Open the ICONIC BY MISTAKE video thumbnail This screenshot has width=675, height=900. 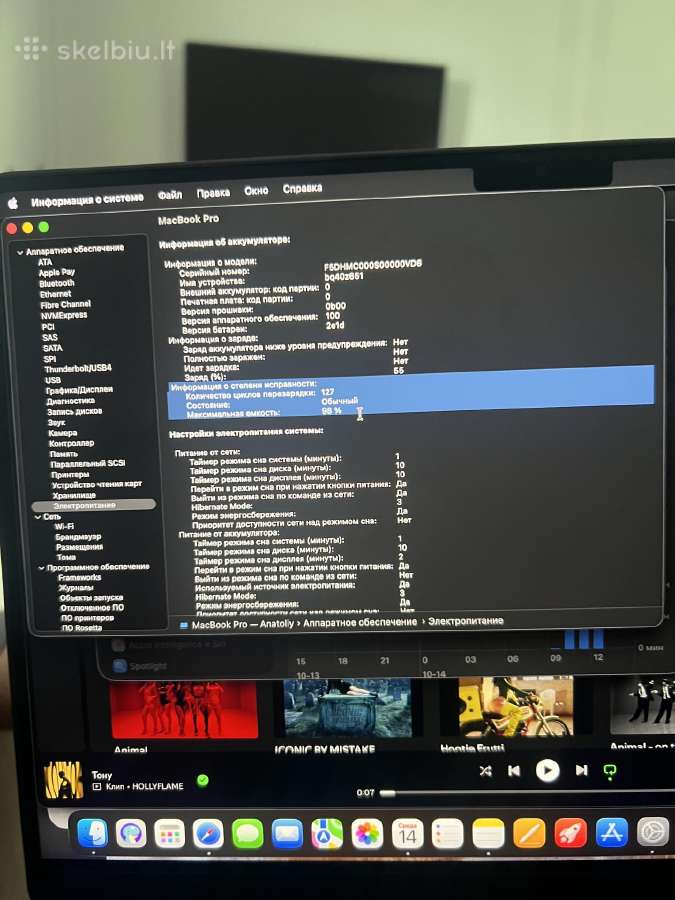(348, 707)
